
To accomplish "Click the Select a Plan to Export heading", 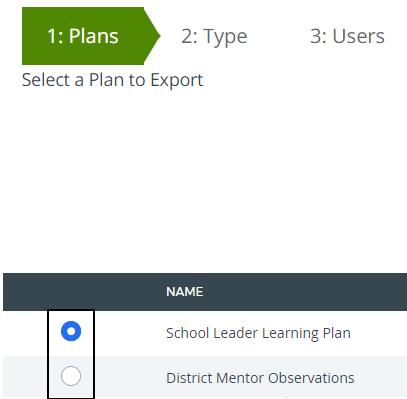I will pos(112,80).
